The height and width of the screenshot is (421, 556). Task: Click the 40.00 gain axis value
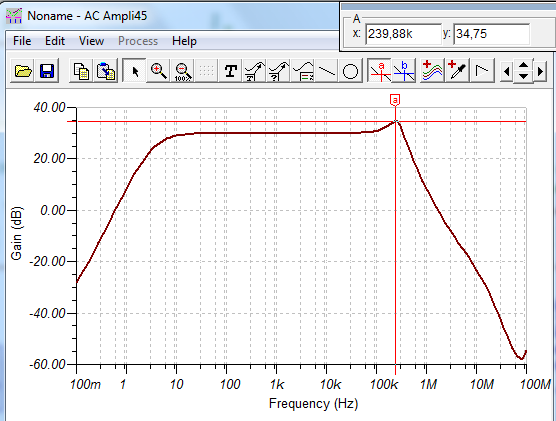(49, 107)
